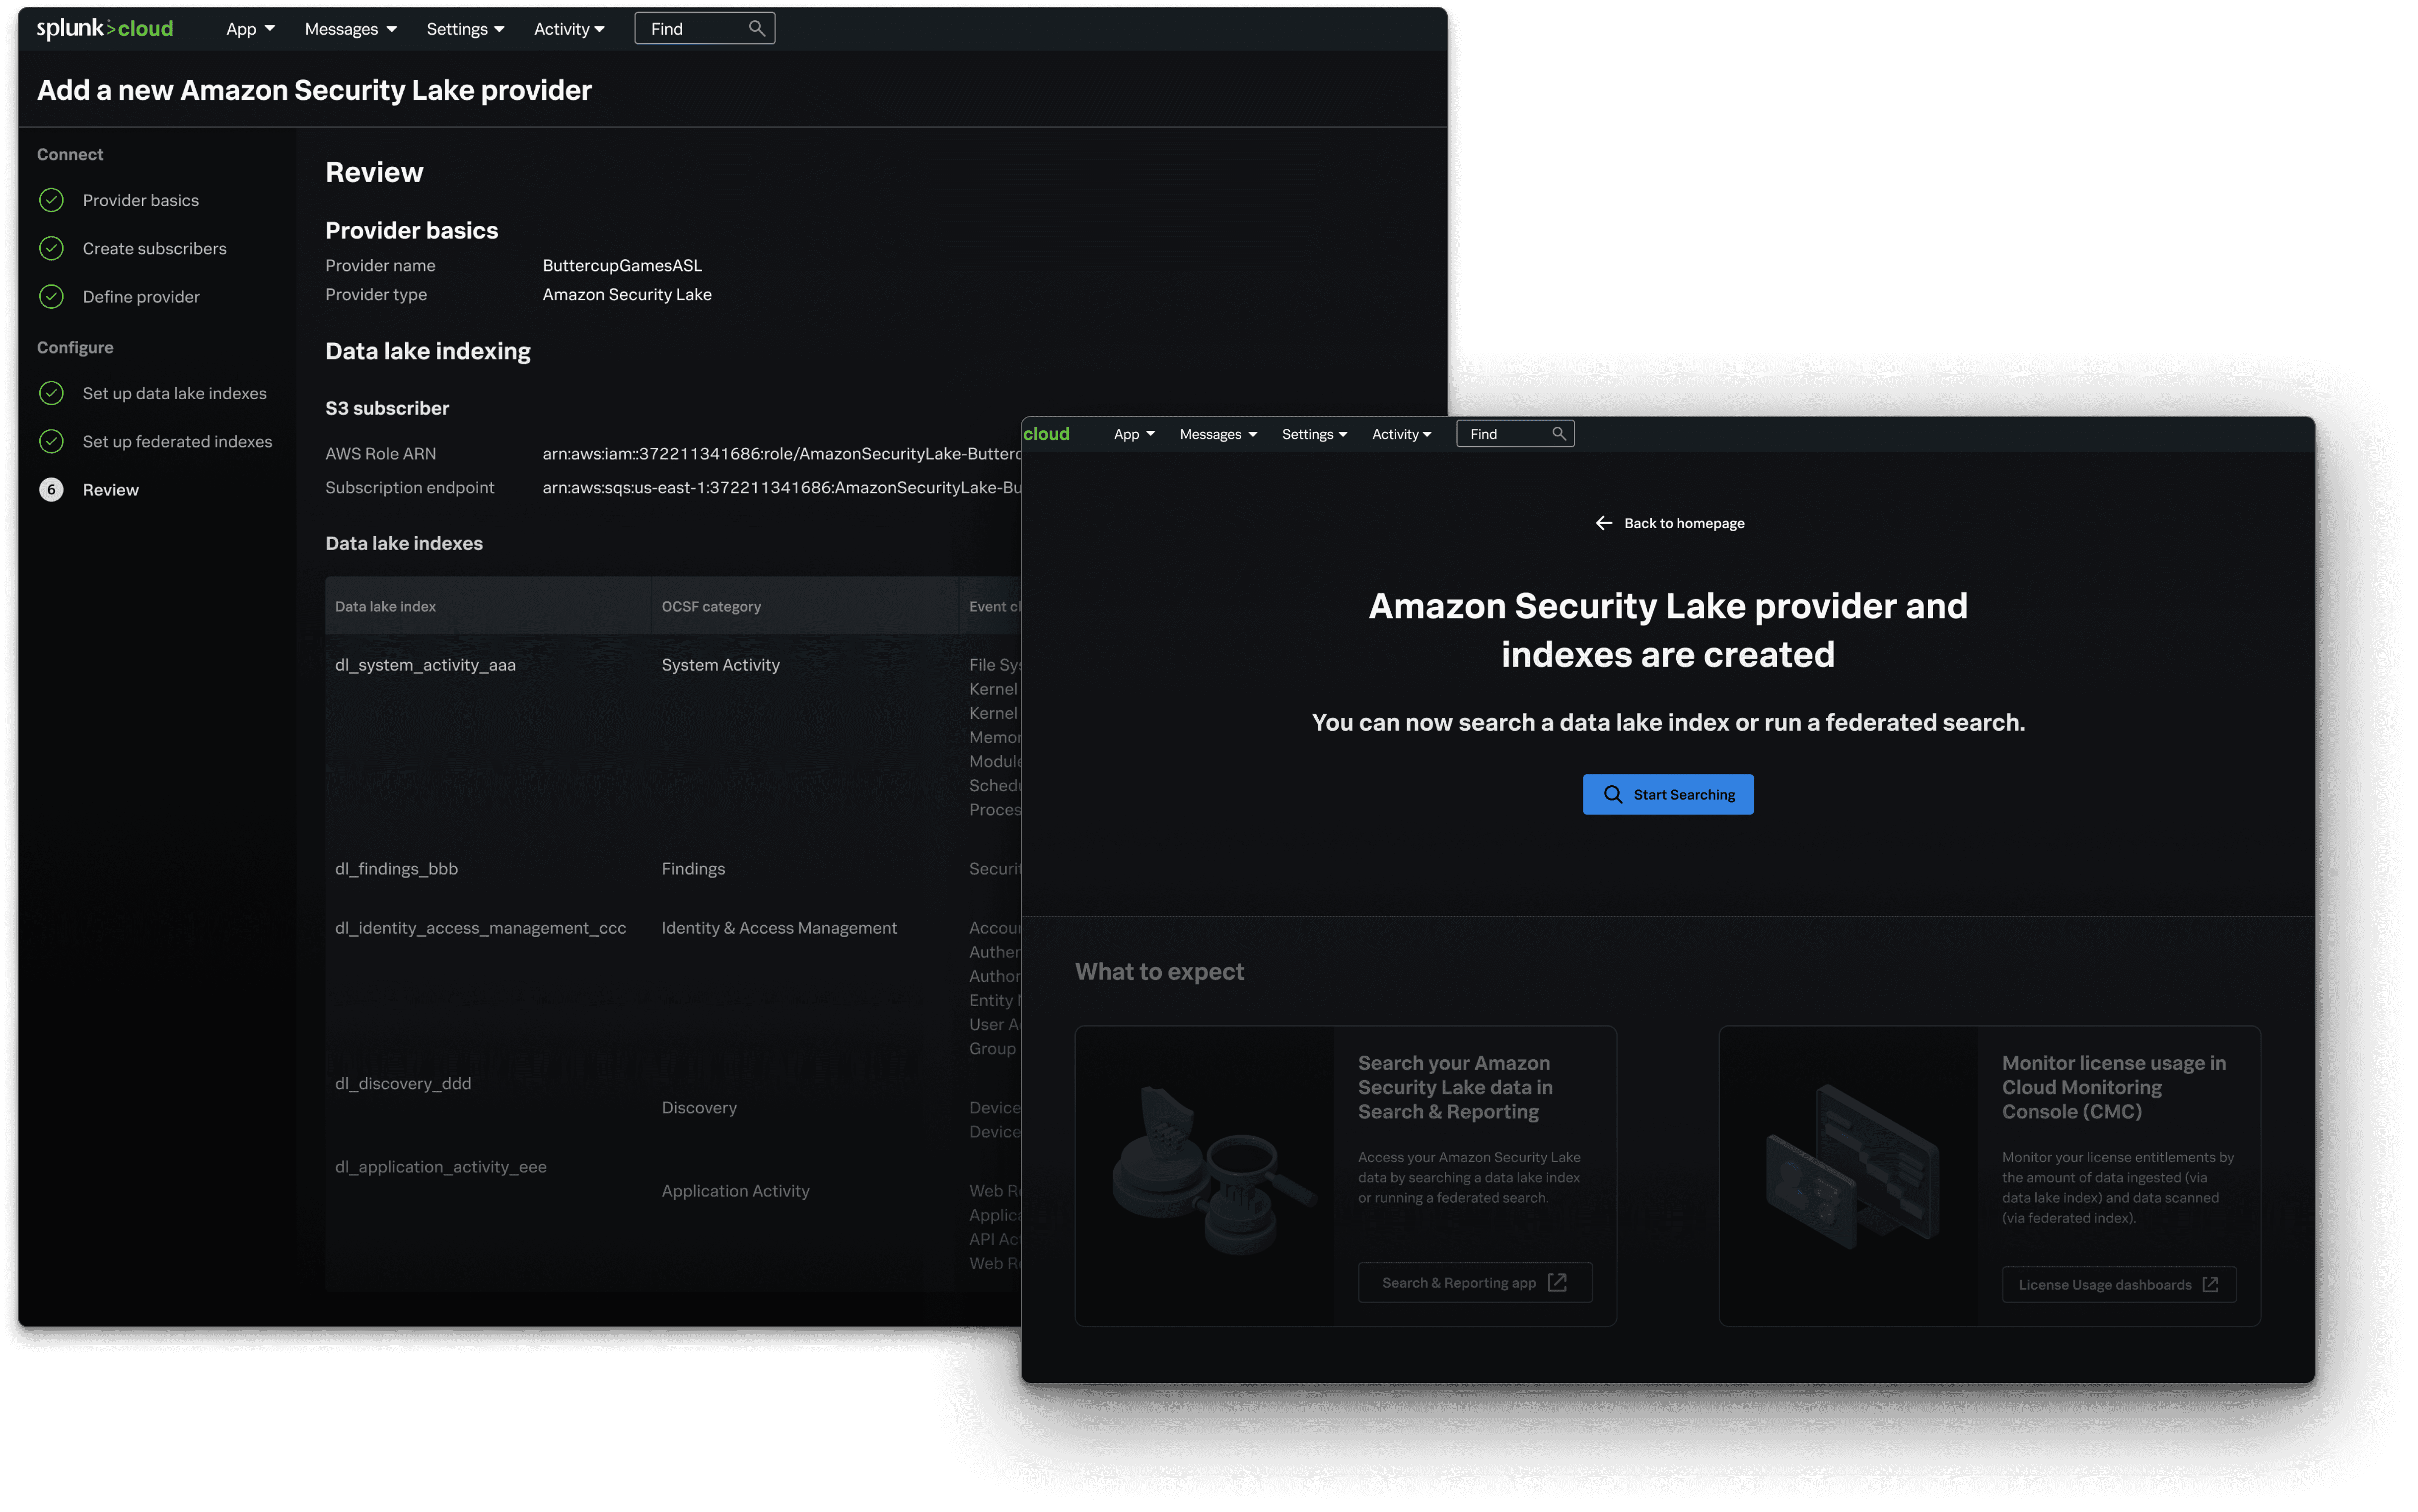The width and height of the screenshot is (2418, 1512).
Task: Click the search magnifier in back Find box
Action: tap(757, 28)
